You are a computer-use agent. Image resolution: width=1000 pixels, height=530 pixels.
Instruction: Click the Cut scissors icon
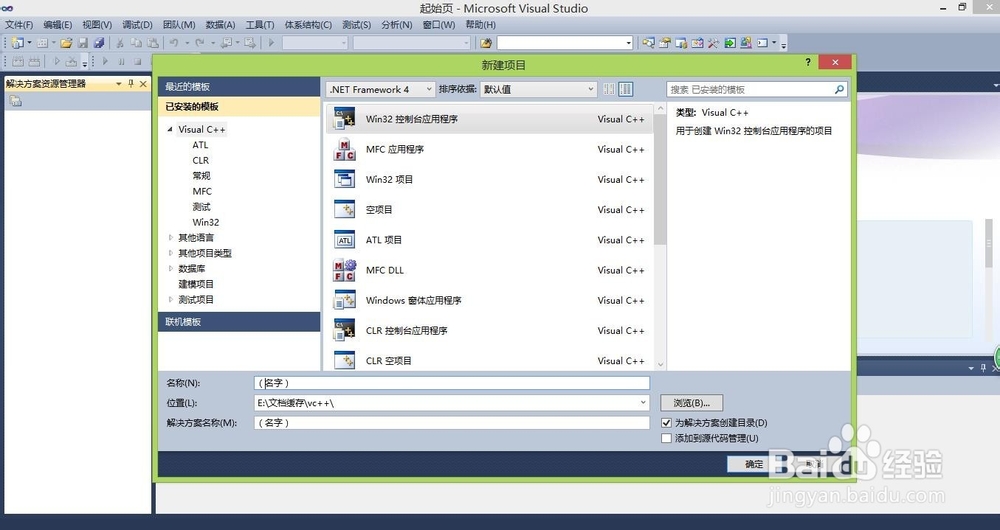point(119,43)
